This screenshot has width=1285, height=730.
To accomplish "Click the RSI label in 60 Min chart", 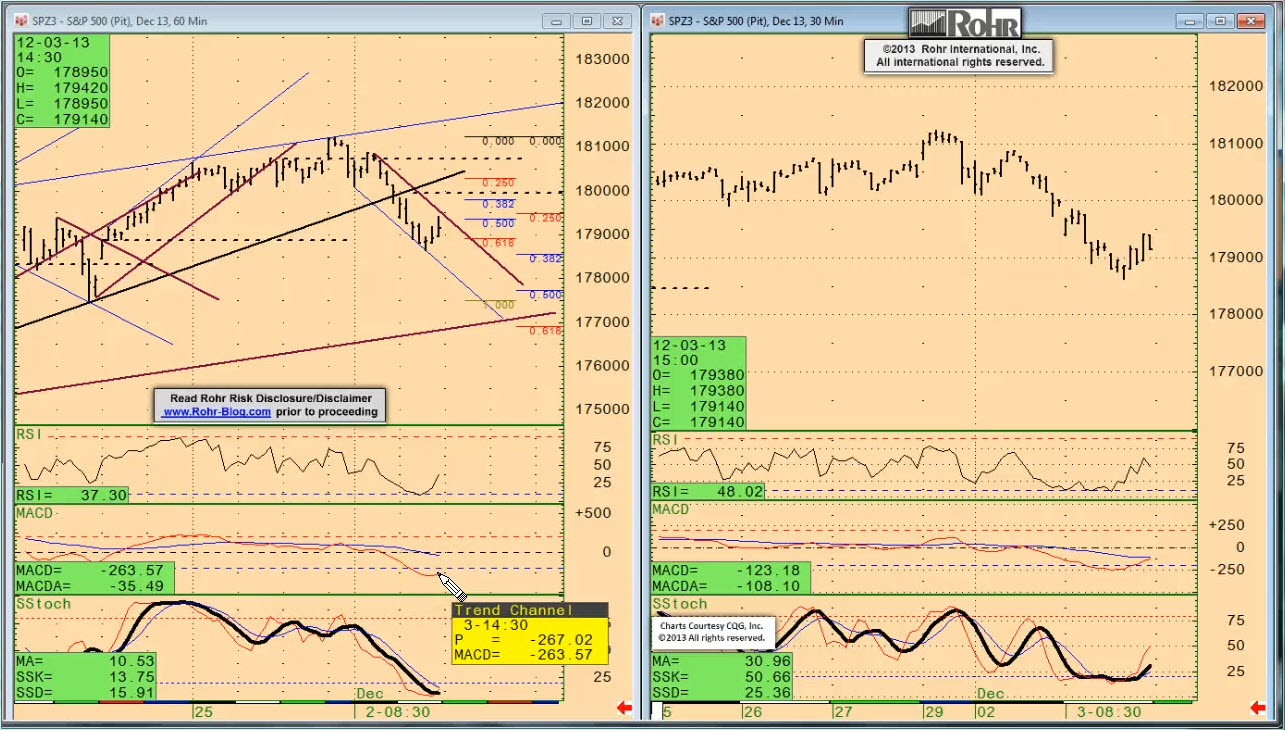I will tap(30, 435).
